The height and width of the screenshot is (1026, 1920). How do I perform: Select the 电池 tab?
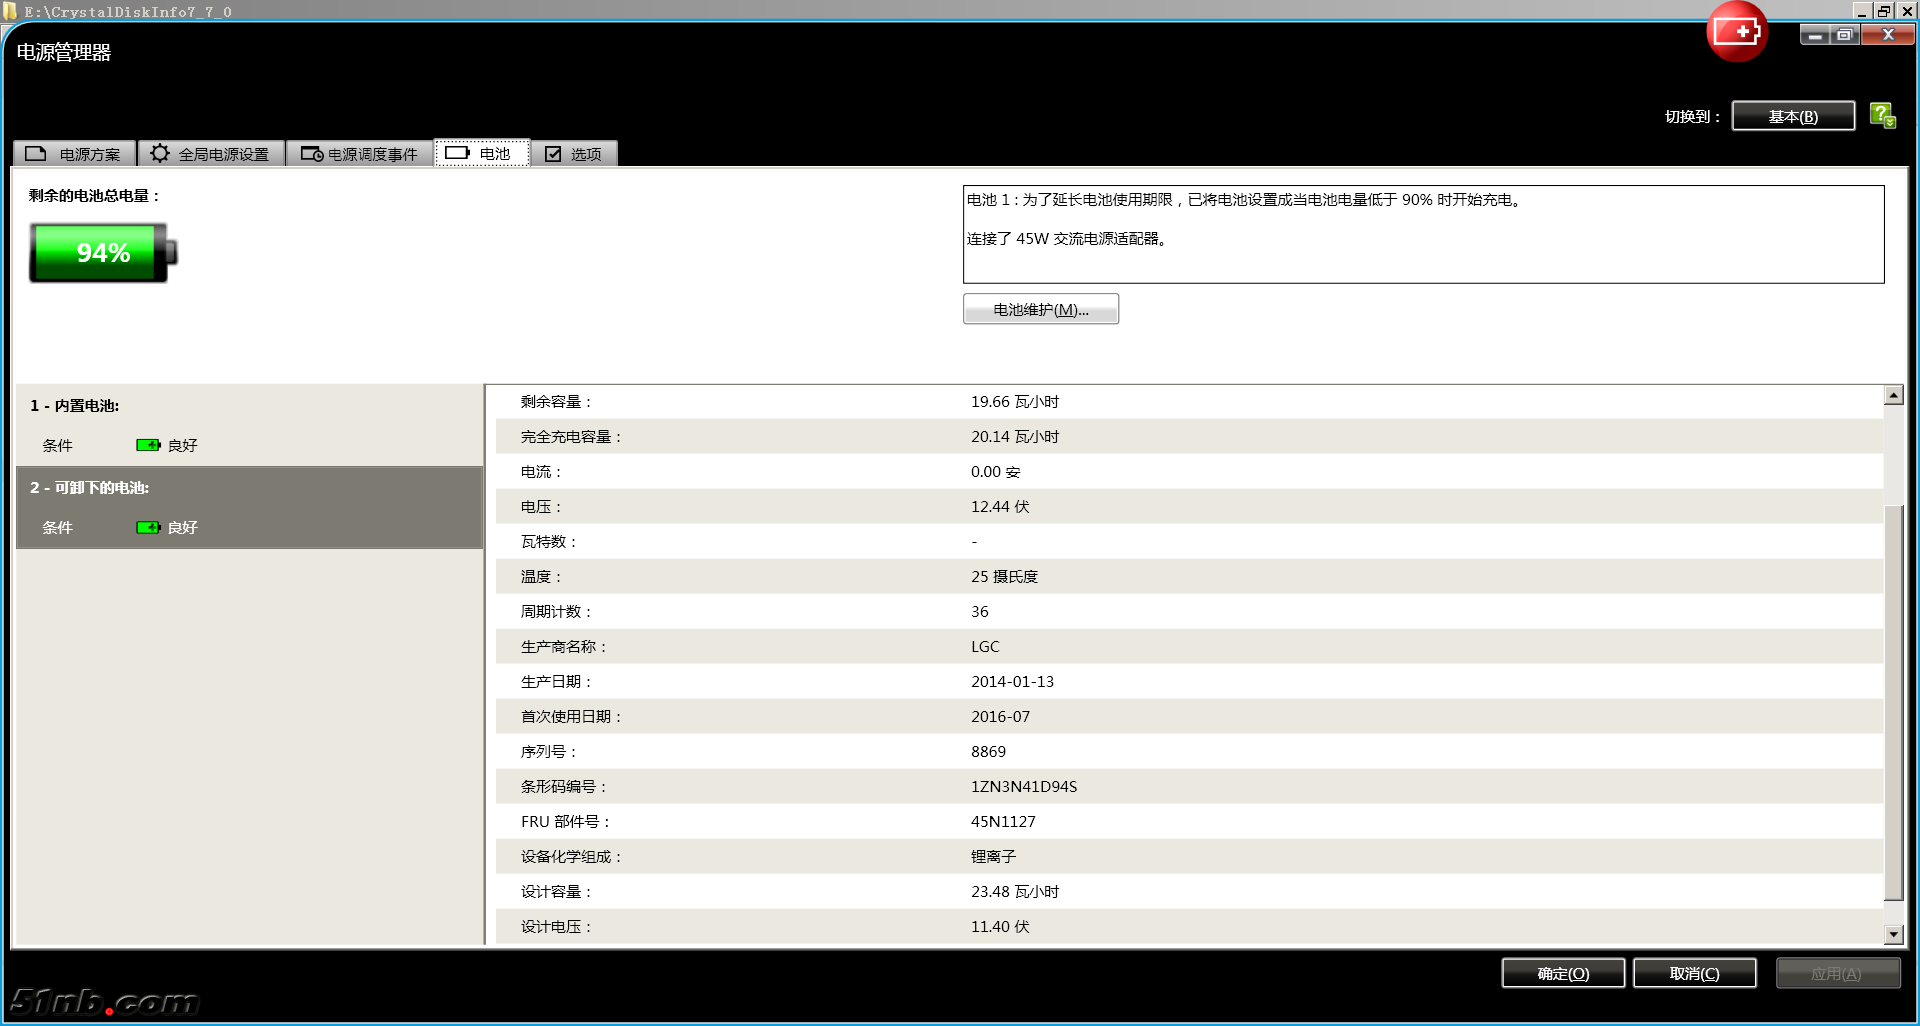(x=481, y=153)
